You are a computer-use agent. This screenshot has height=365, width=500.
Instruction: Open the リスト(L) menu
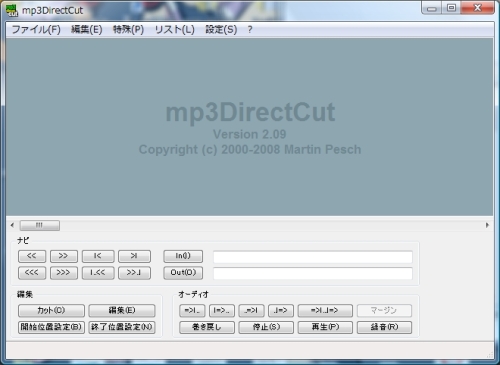click(175, 30)
